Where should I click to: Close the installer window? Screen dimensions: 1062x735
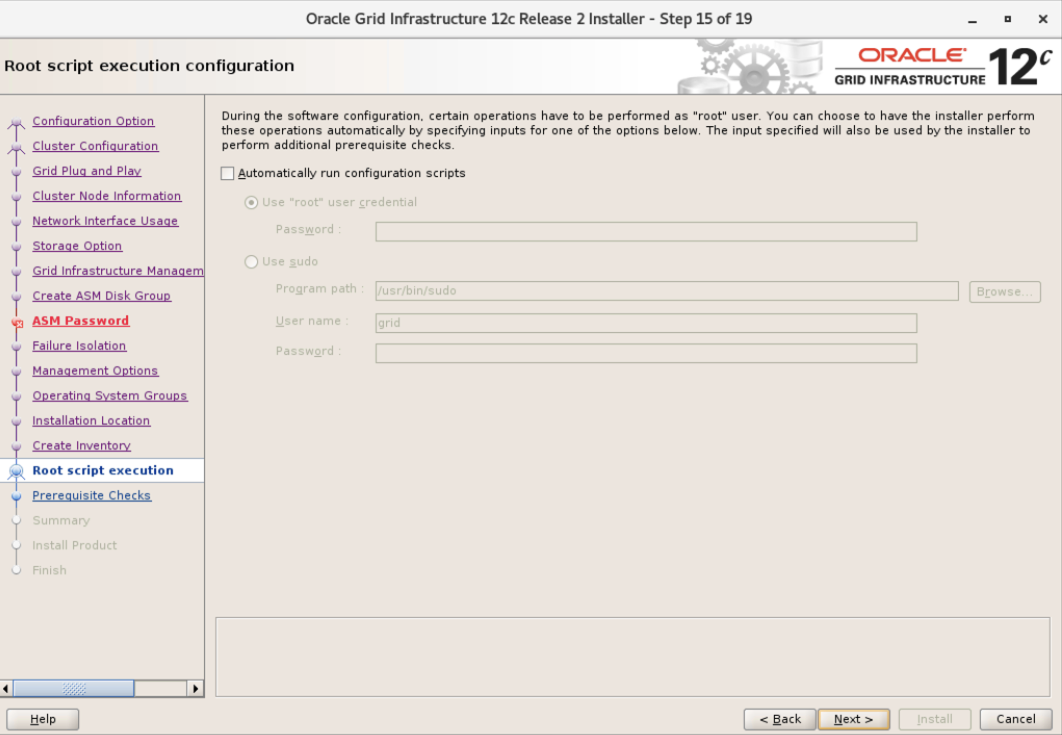(x=1043, y=20)
